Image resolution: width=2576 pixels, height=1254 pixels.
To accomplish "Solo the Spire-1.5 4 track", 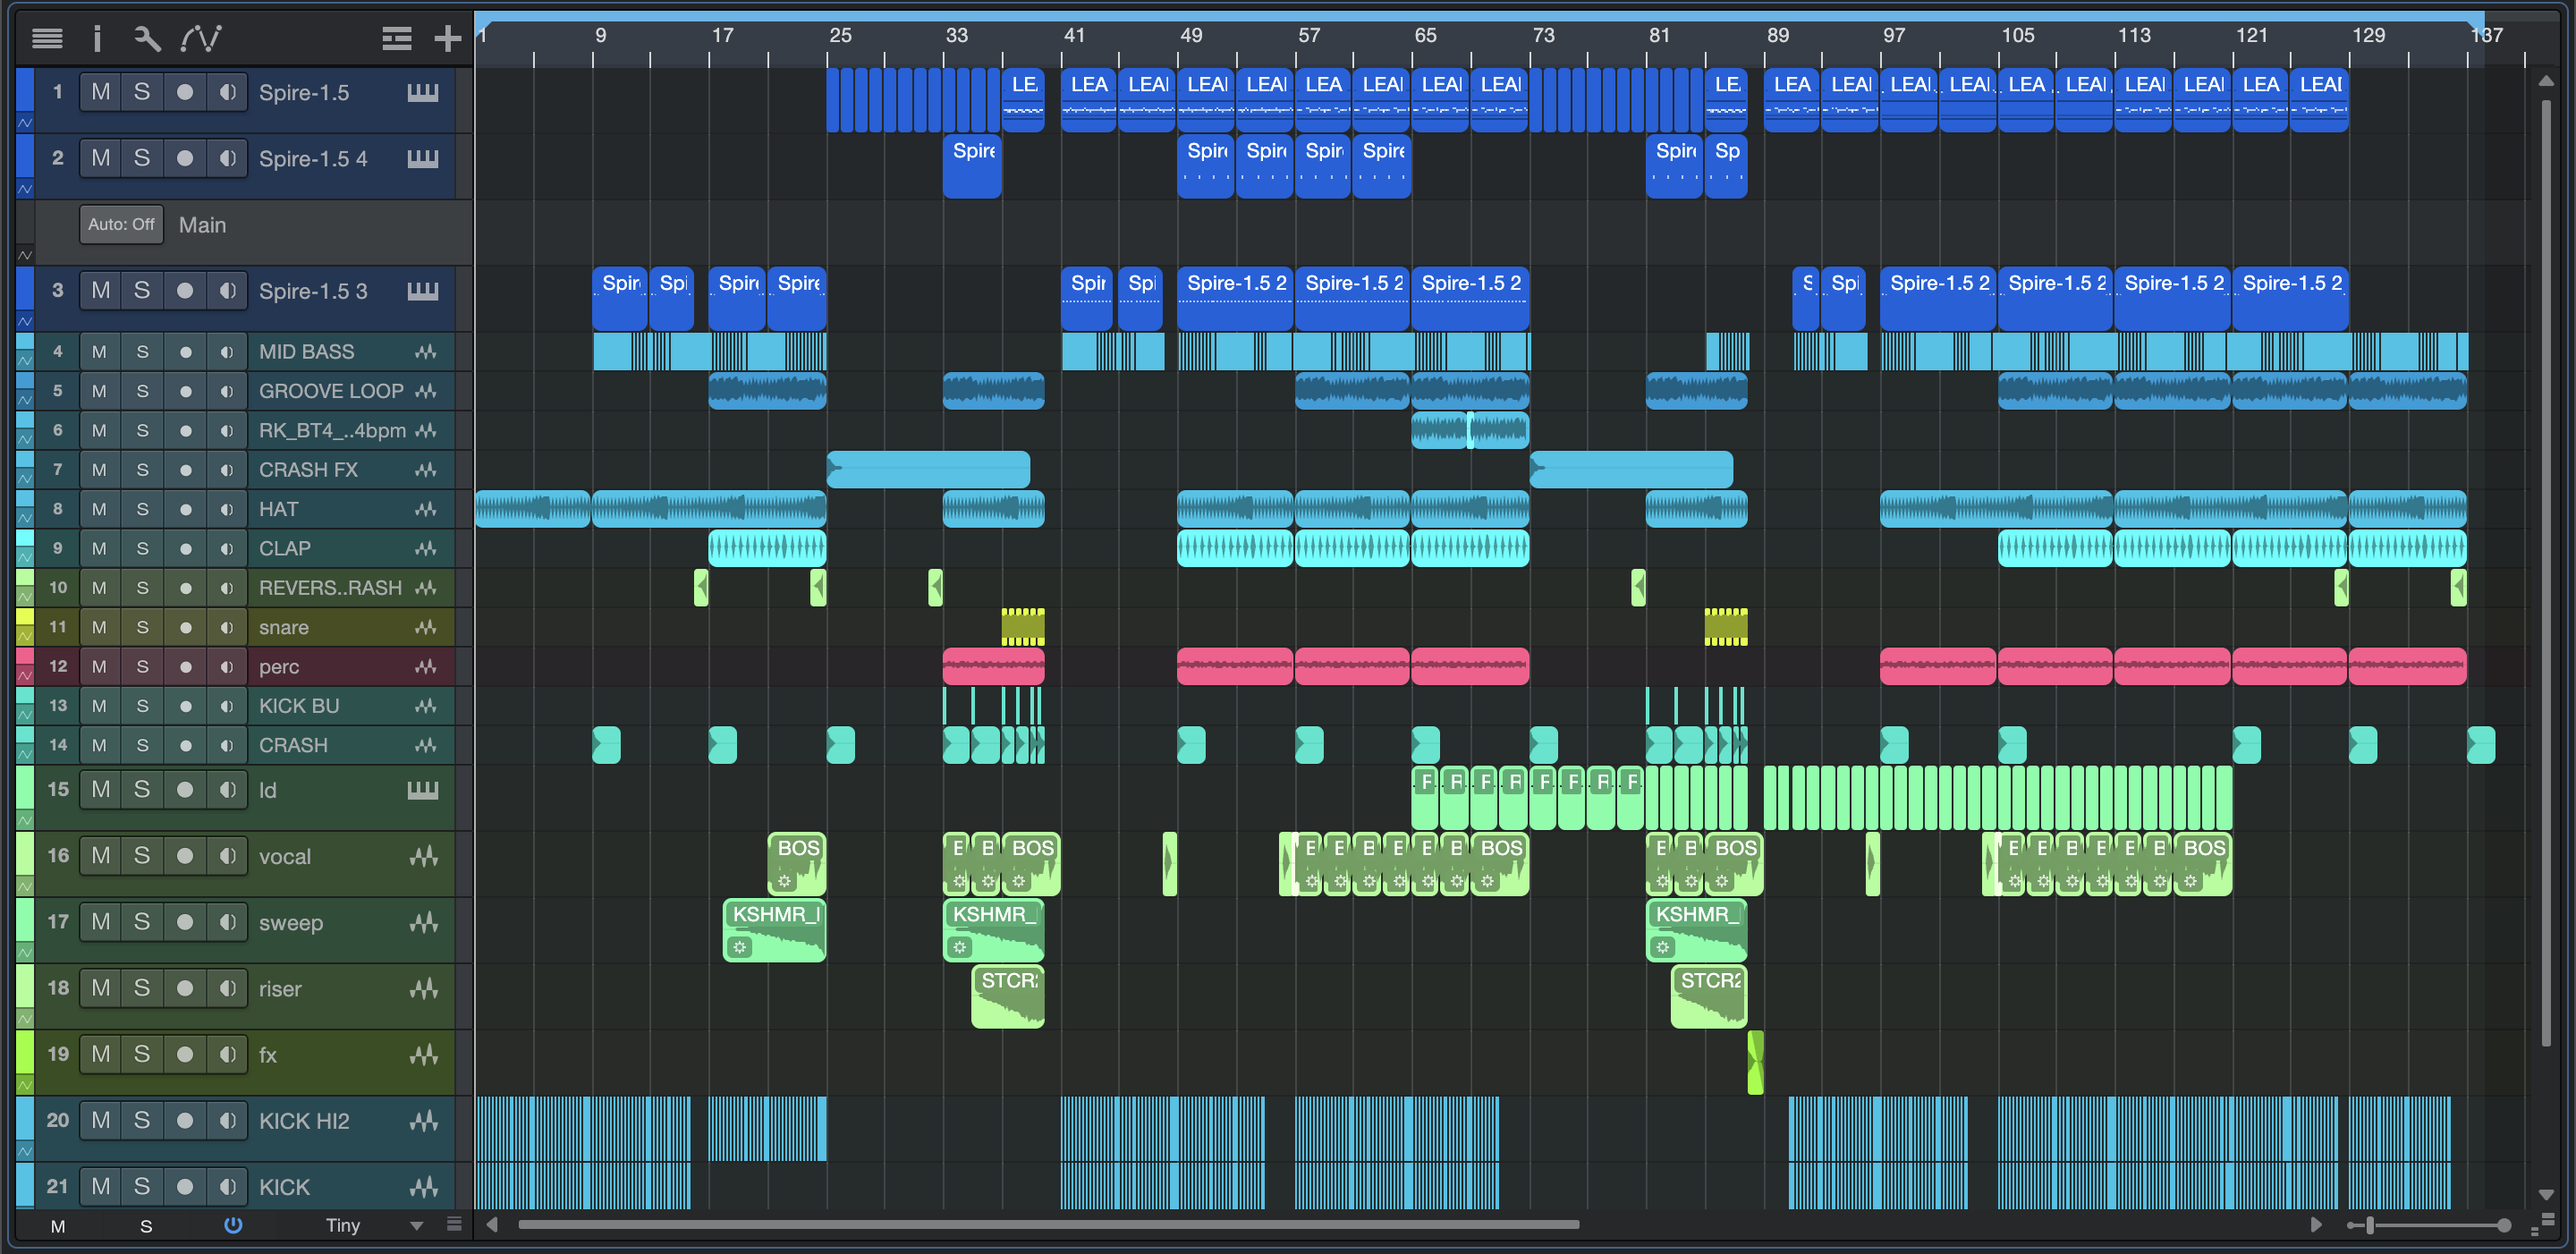I will tap(142, 158).
